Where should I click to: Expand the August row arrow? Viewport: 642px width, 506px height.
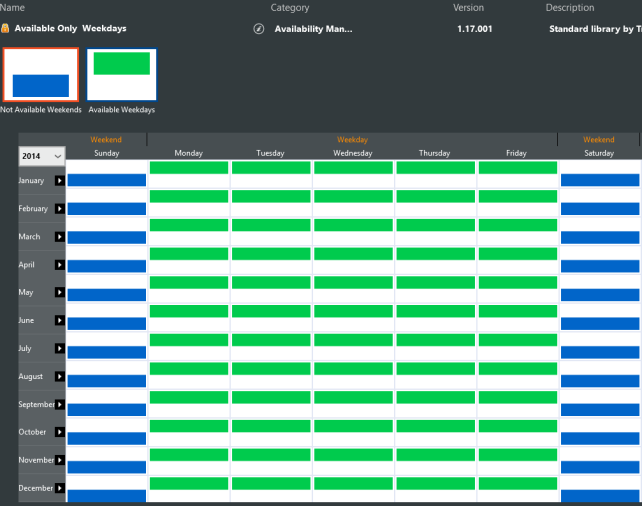(60, 376)
